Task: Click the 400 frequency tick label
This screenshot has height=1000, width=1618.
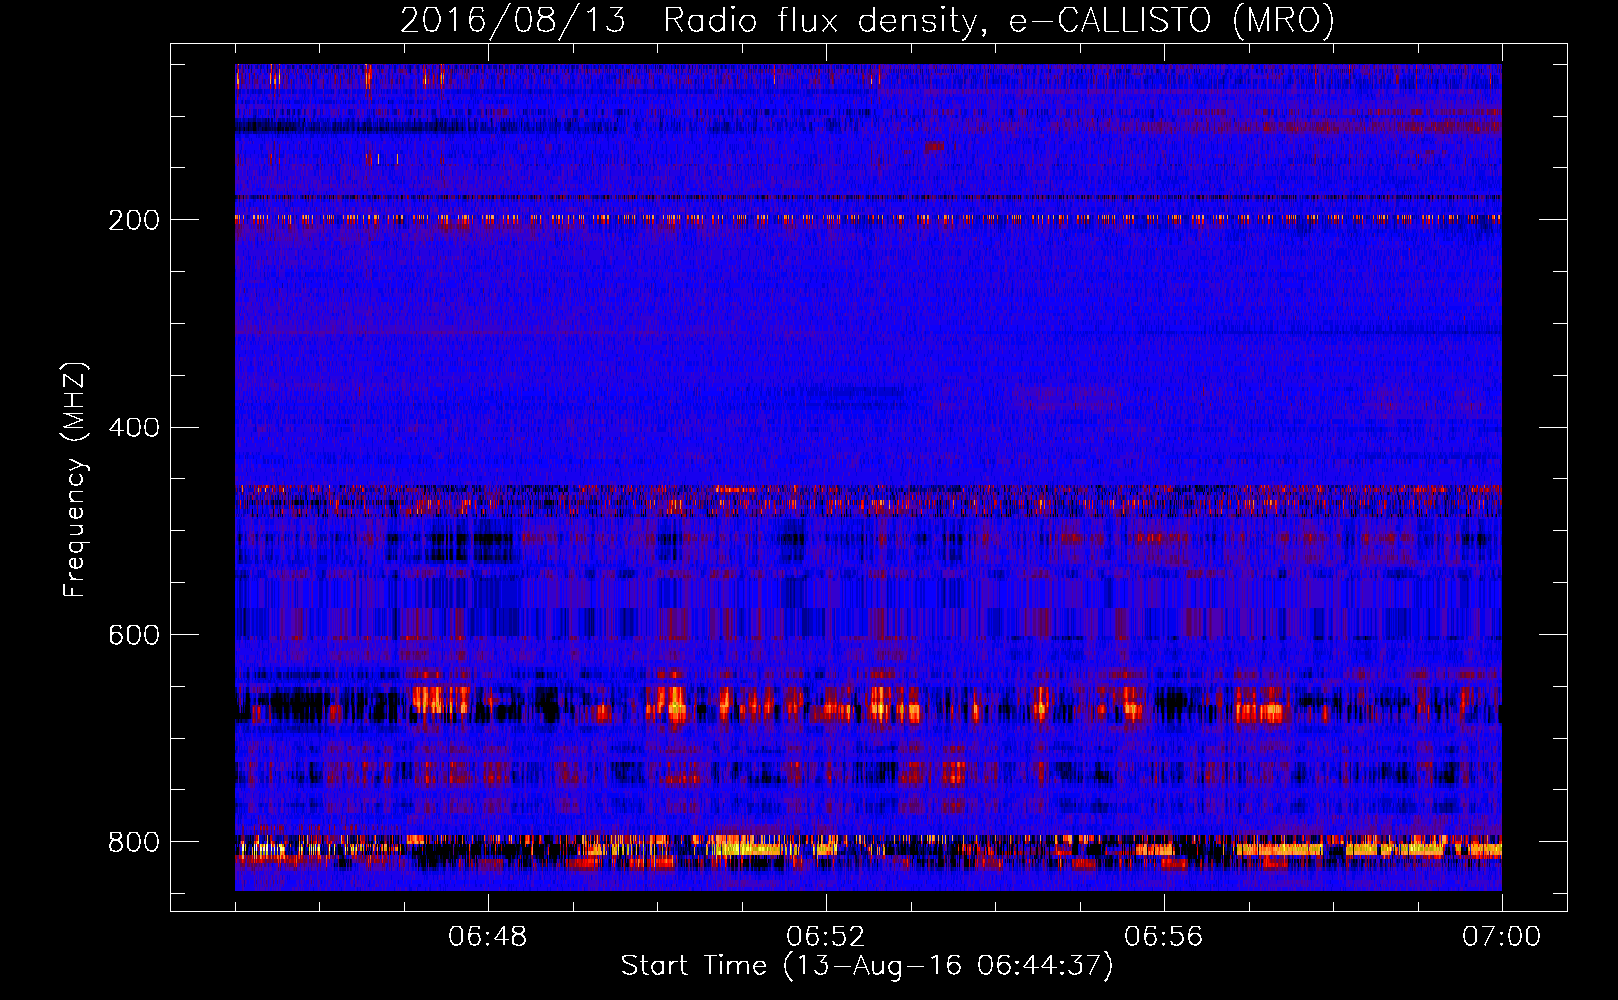Action: (134, 428)
